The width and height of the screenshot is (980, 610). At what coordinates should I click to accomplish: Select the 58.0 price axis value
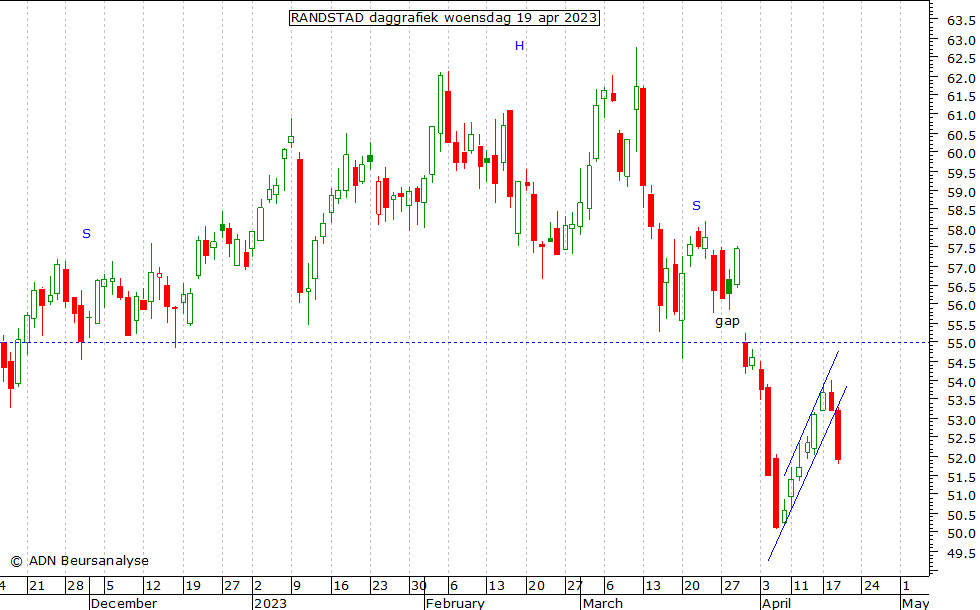[961, 231]
